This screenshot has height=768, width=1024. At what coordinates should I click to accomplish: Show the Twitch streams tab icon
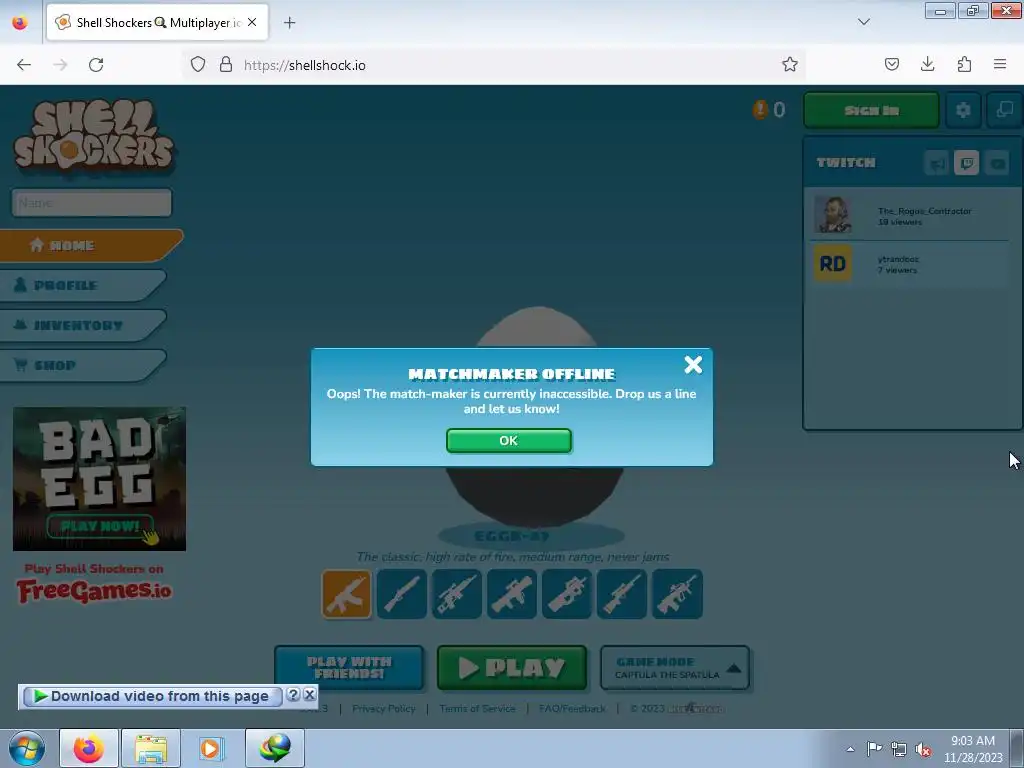coord(967,163)
